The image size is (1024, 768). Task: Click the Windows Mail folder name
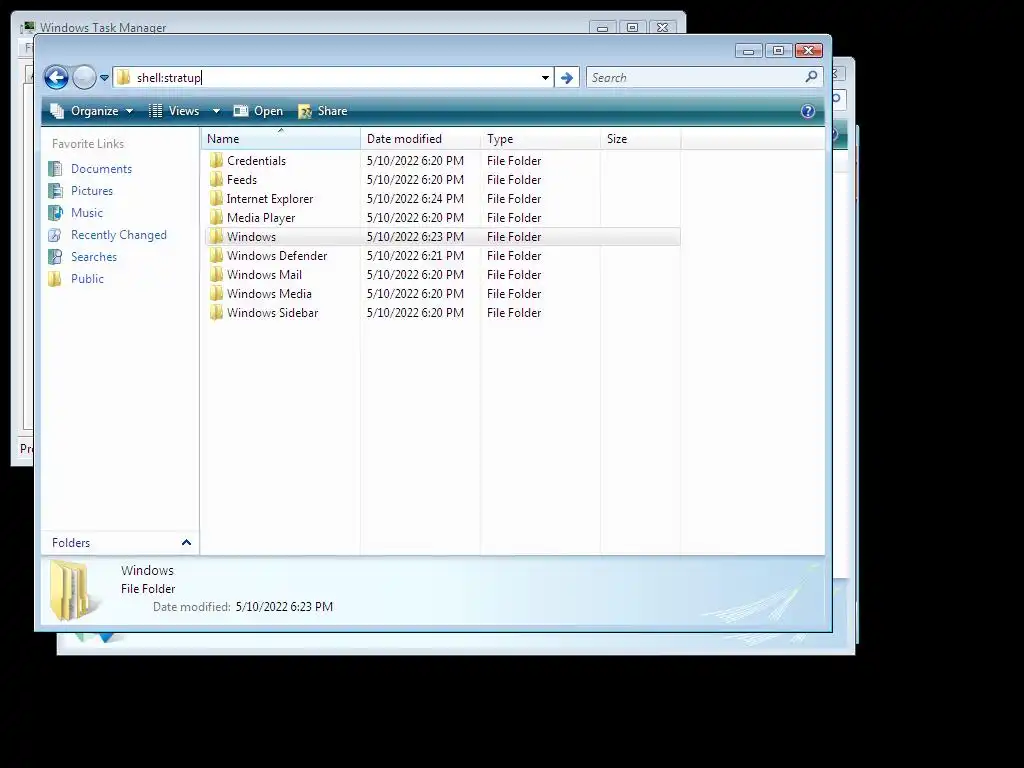[x=264, y=274]
